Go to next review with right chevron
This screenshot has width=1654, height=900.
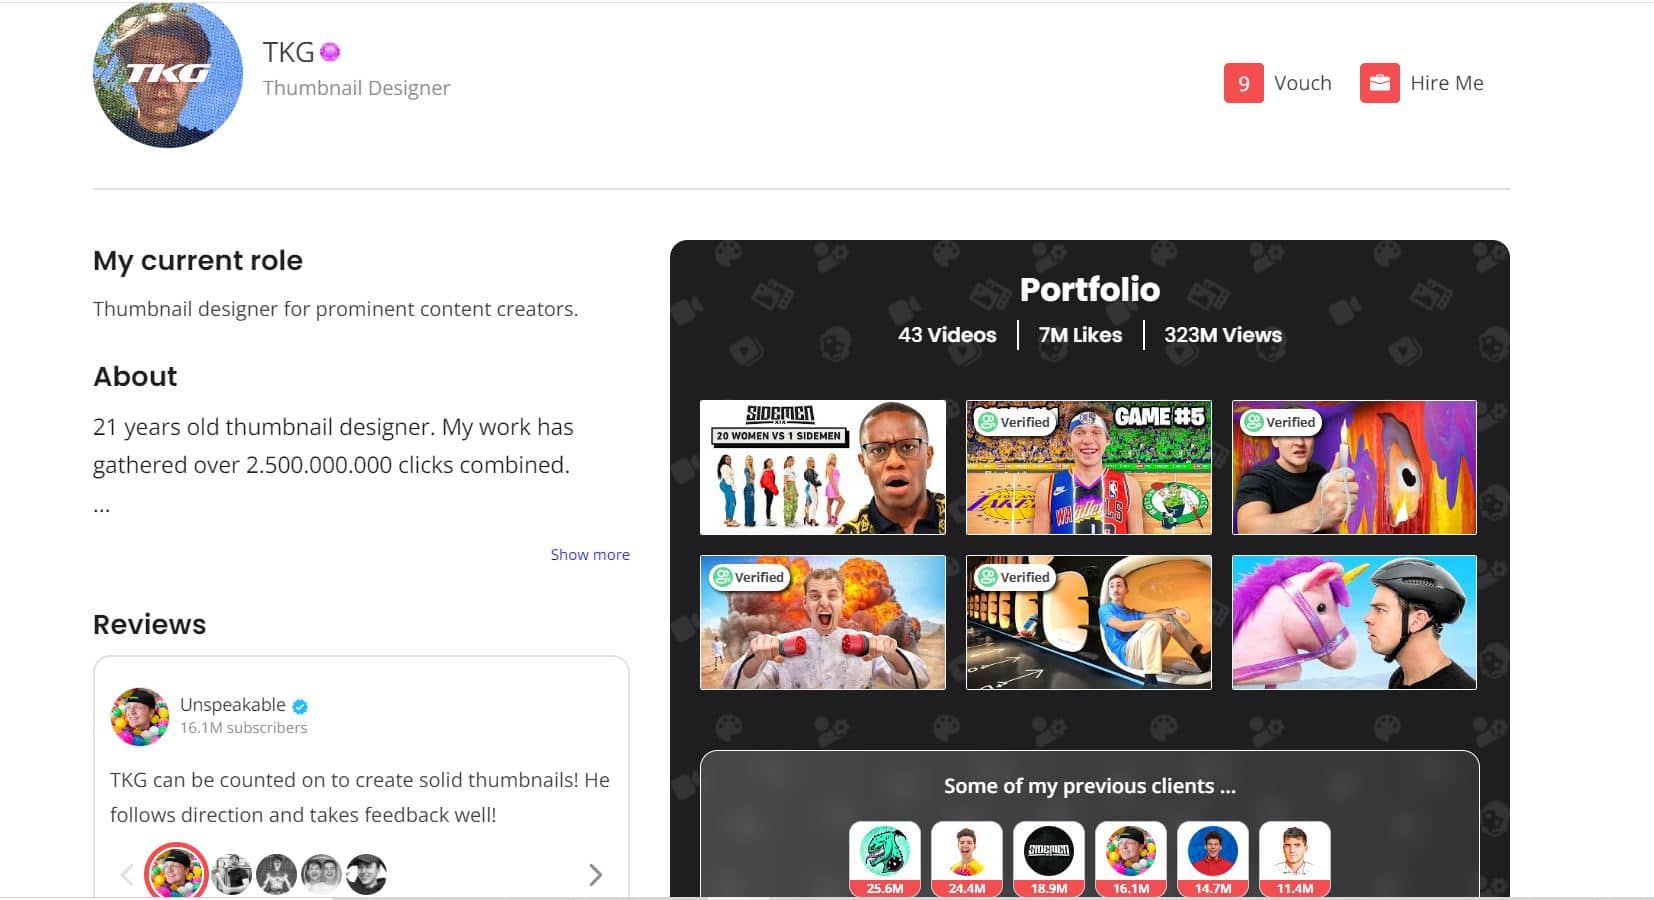596,875
